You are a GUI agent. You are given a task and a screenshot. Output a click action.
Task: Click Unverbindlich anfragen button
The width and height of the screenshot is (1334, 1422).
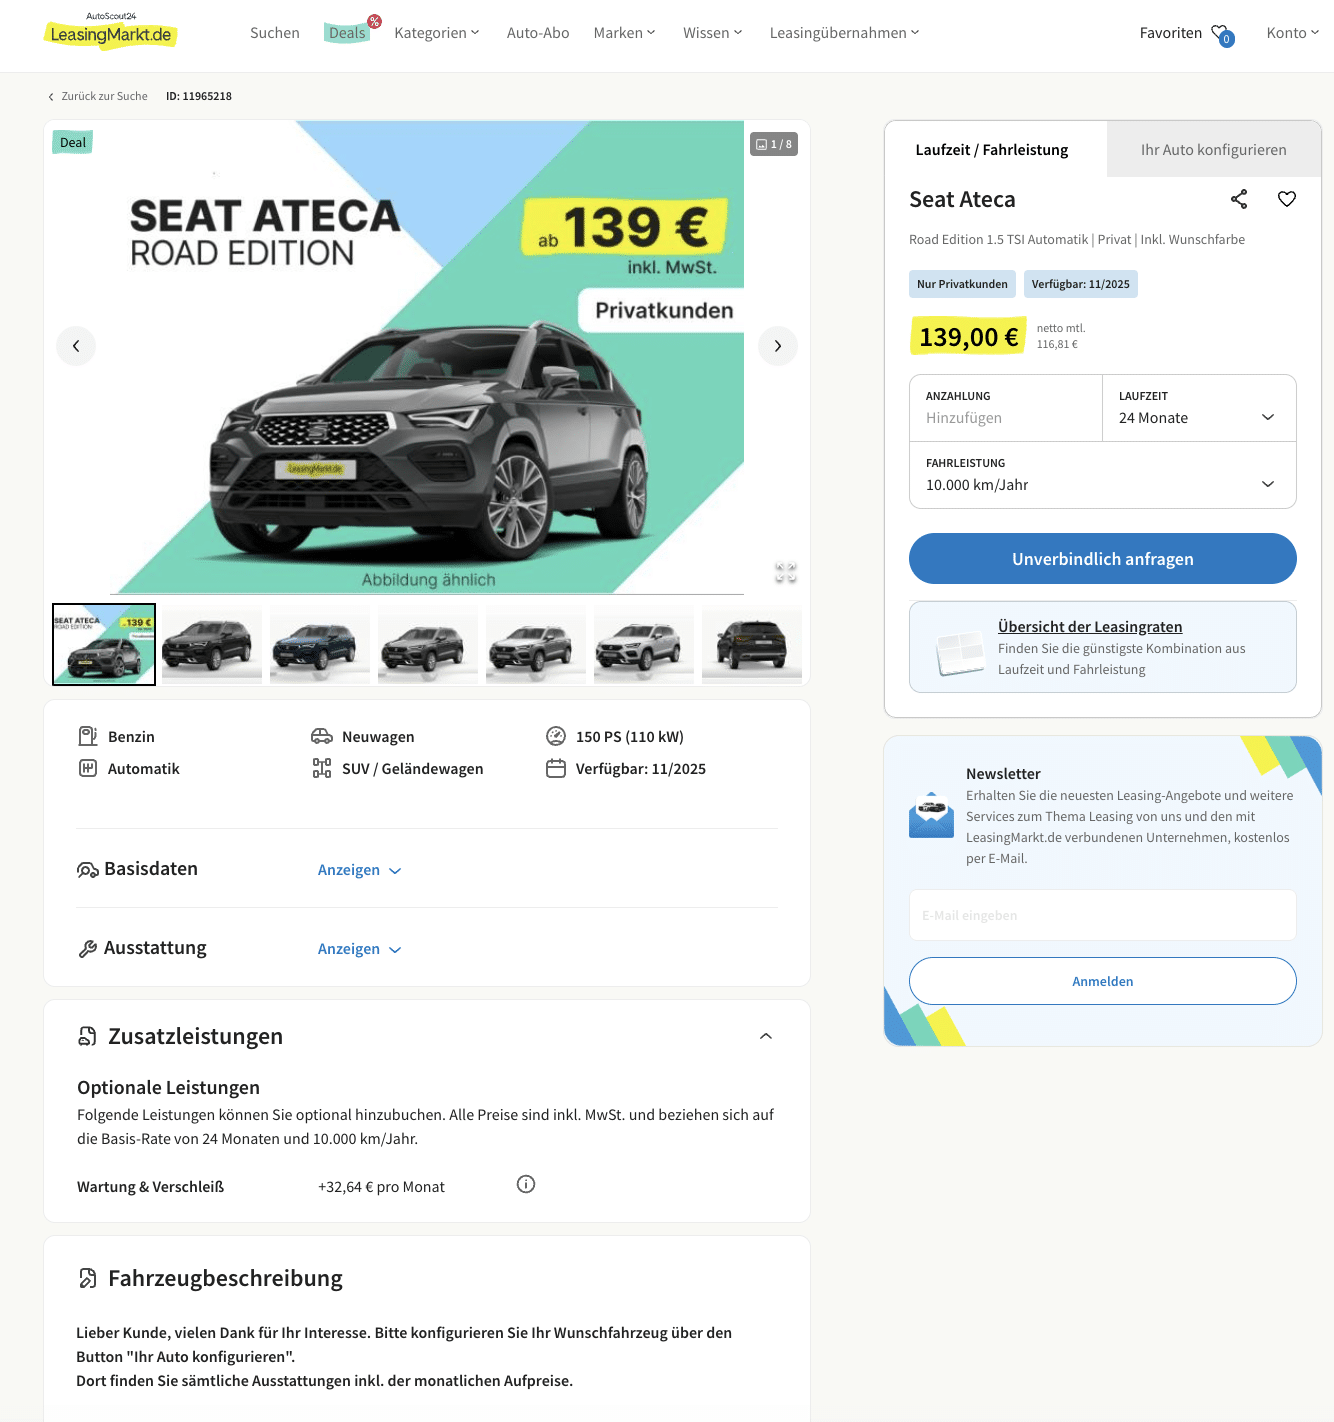pyautogui.click(x=1102, y=558)
